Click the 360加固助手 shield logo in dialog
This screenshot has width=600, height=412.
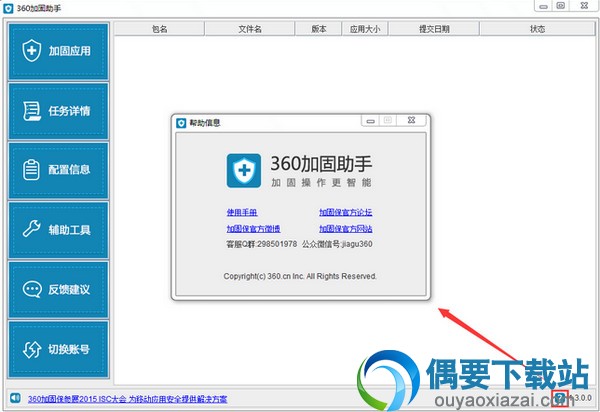(x=244, y=171)
